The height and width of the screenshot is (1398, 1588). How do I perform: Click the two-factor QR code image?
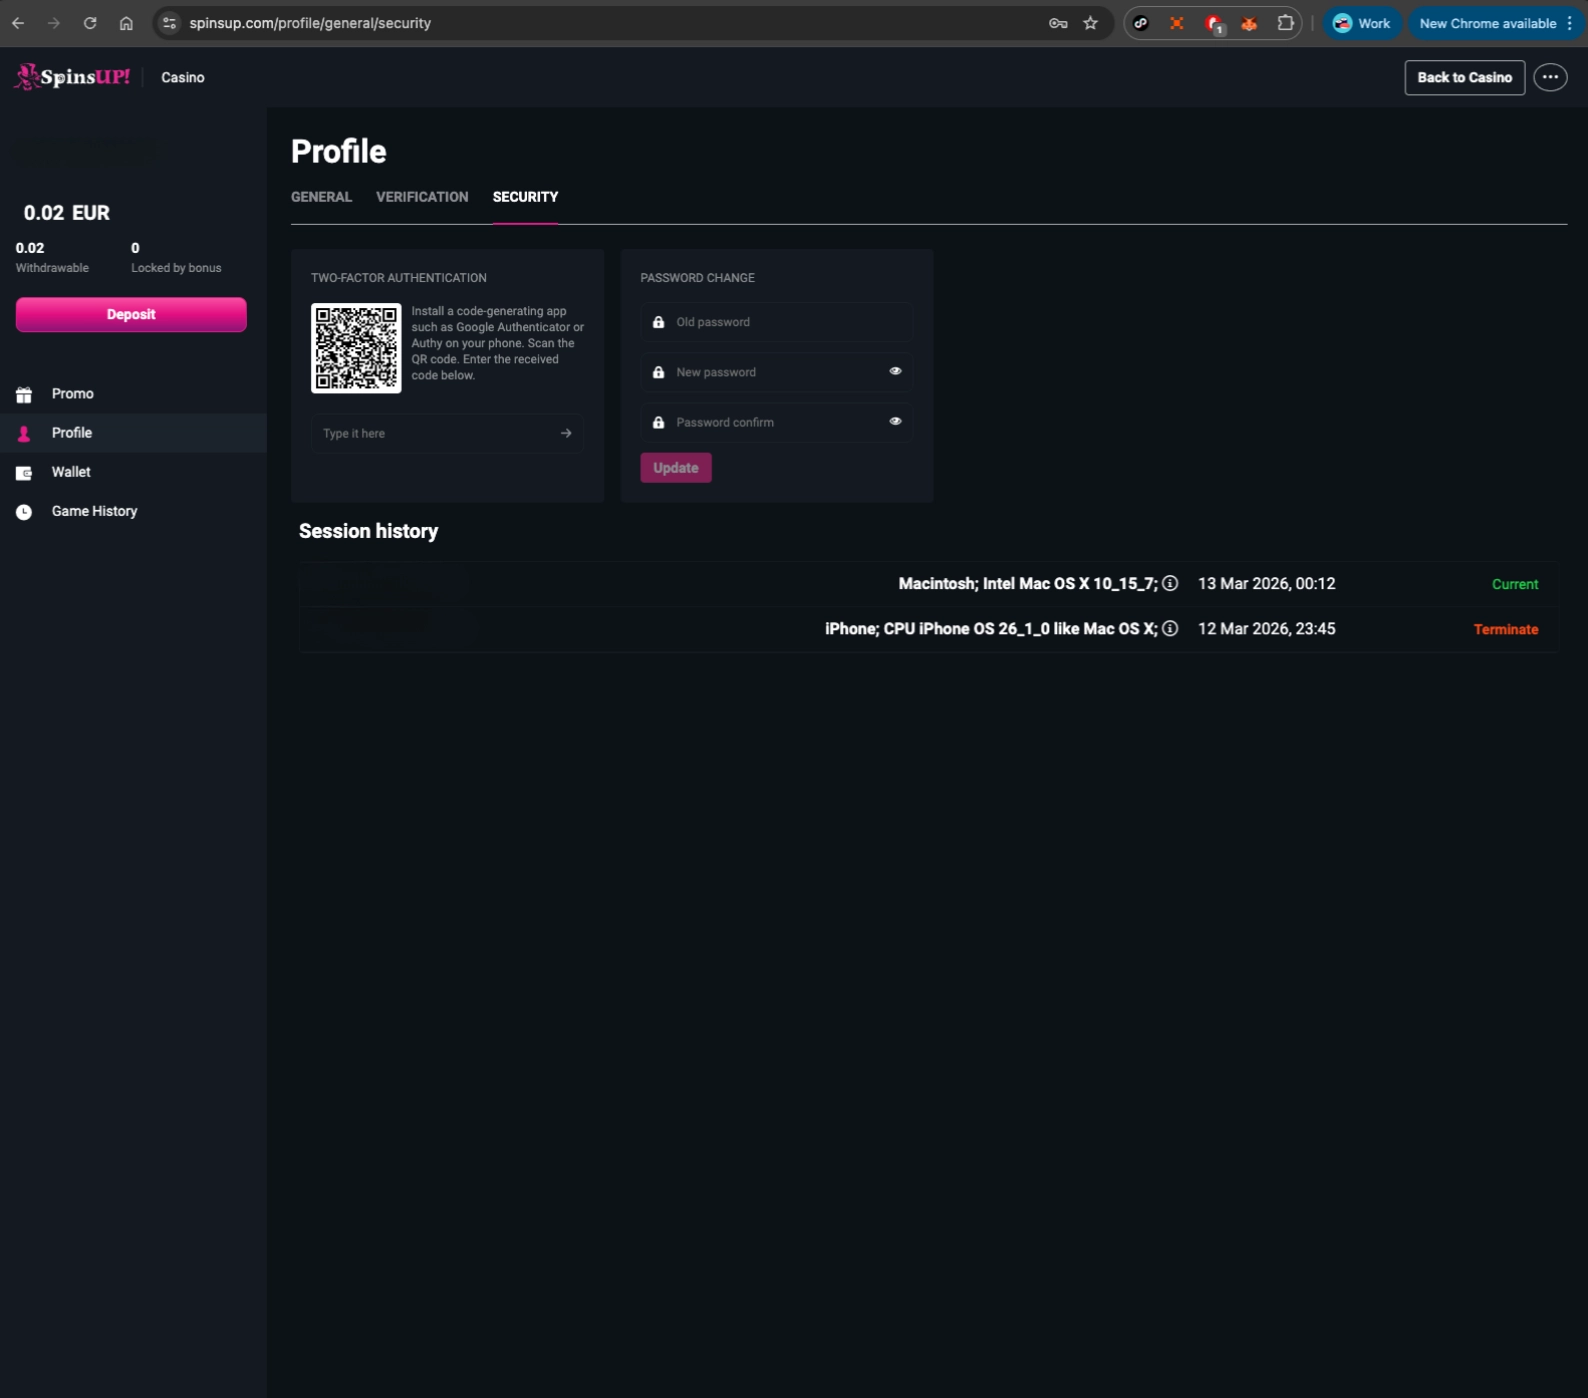pos(356,348)
